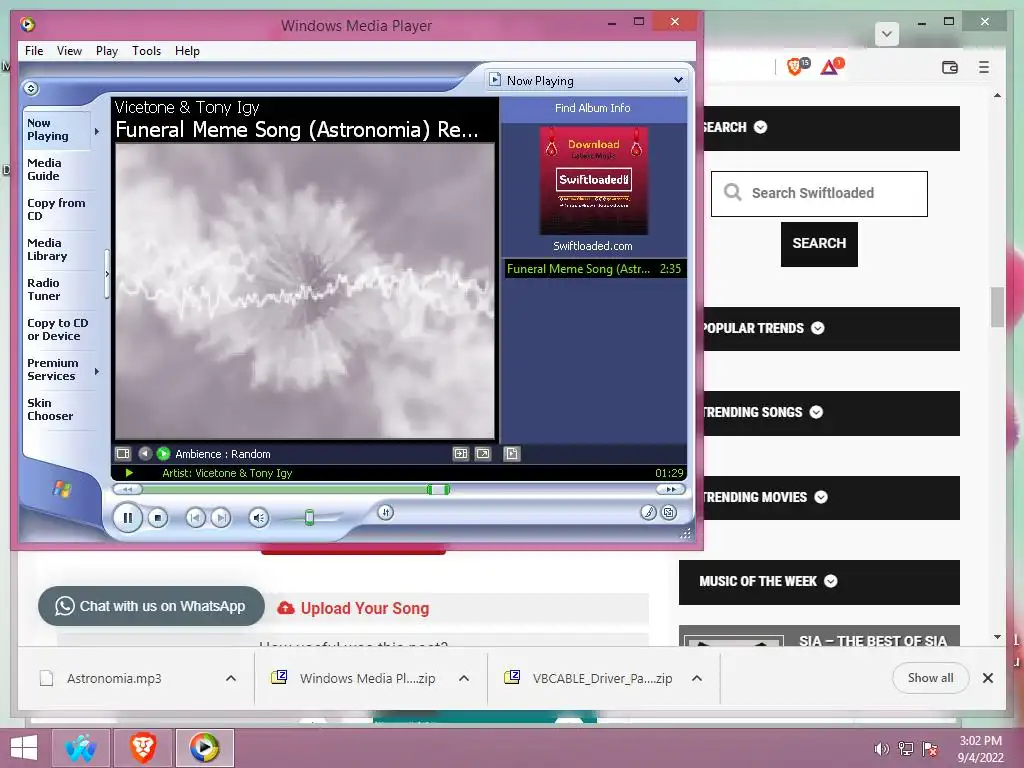Screen dimensions: 1024x768
Task: Close the downloads bar
Action: [x=988, y=678]
